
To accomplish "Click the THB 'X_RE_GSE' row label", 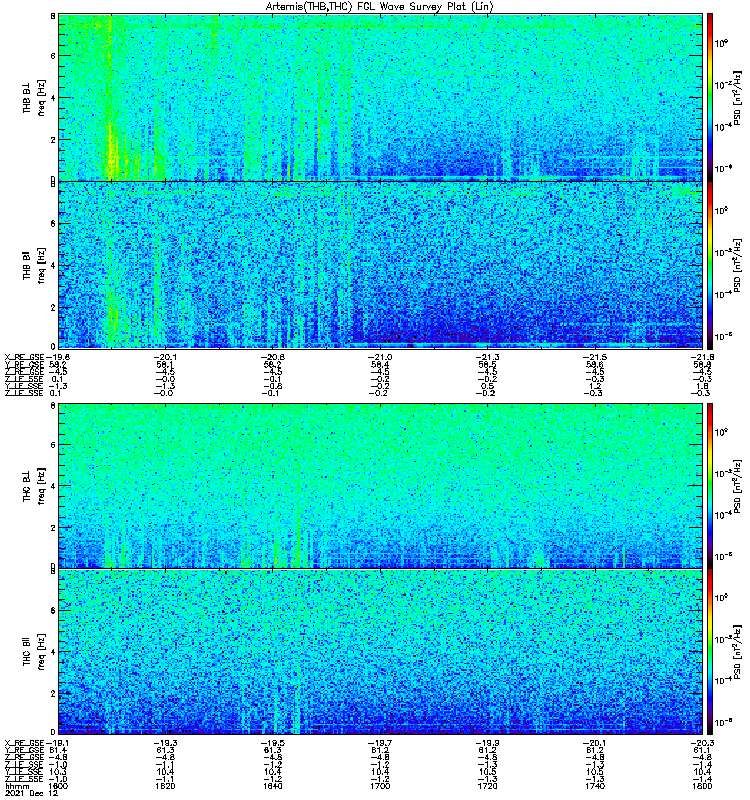I will pyautogui.click(x=24, y=357).
